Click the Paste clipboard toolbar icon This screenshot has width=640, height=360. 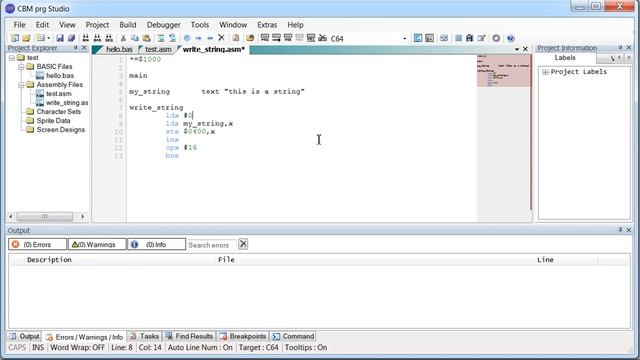[146, 38]
